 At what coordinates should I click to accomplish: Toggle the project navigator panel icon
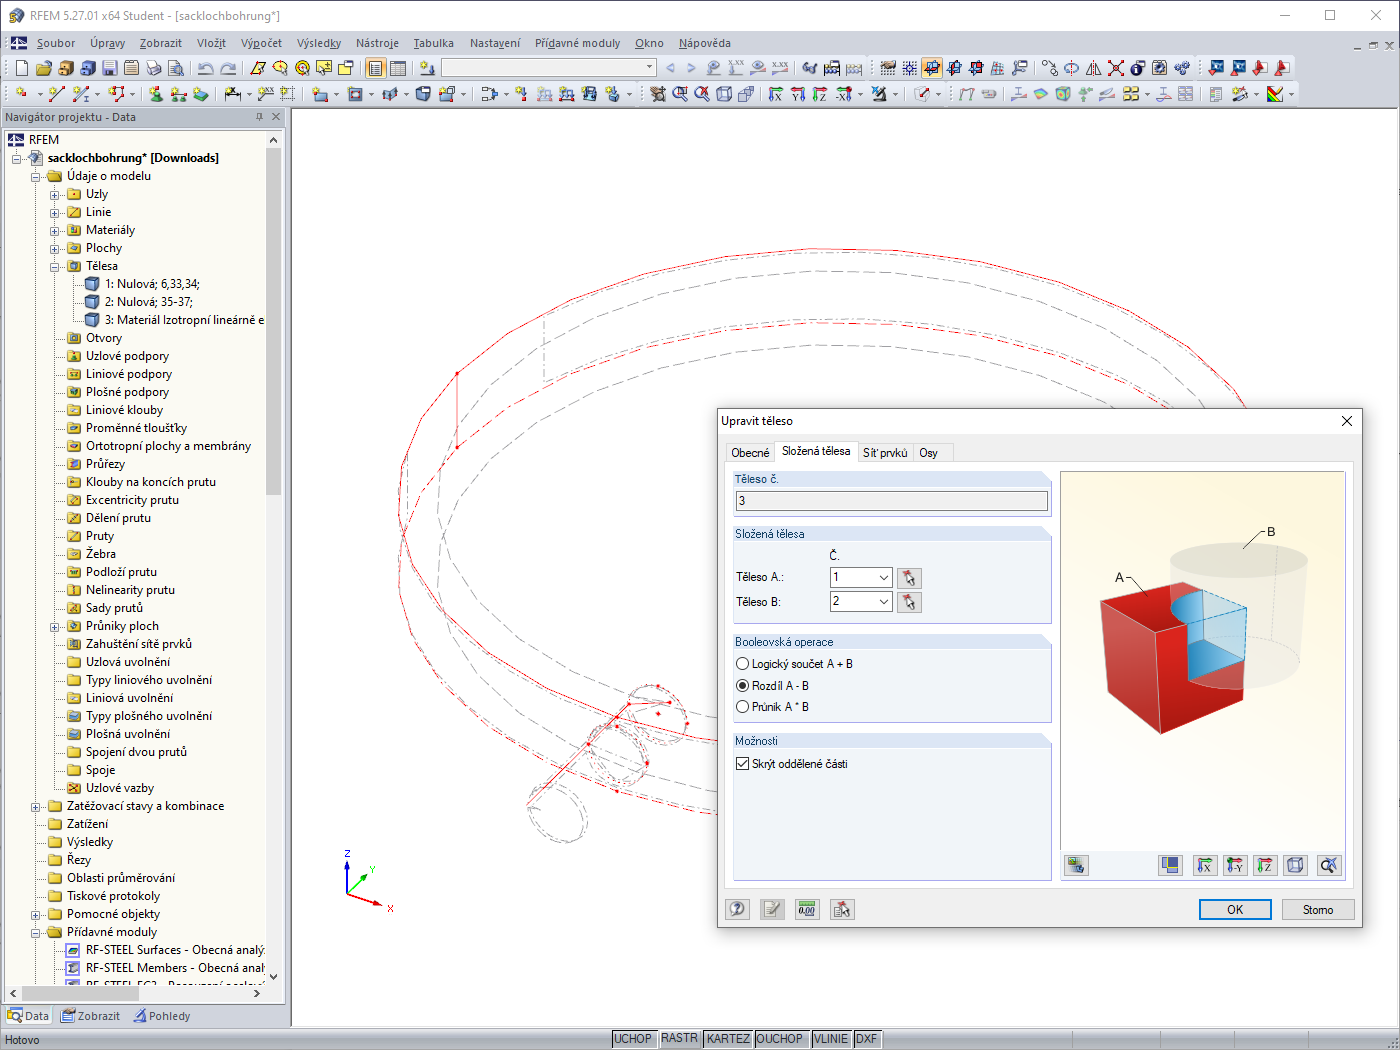376,68
